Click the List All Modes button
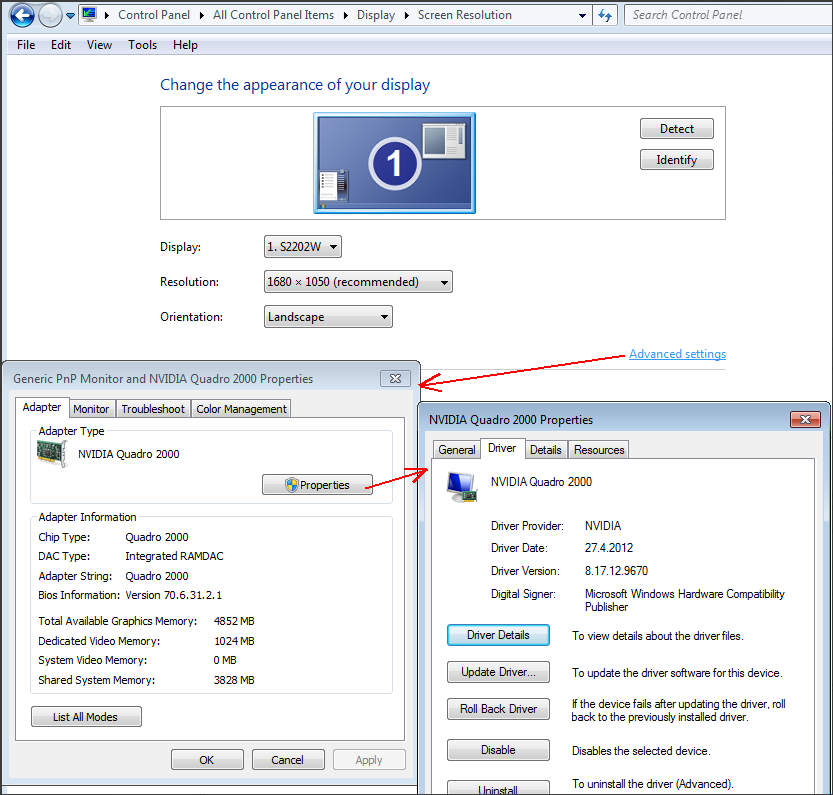833x795 pixels. 86,717
